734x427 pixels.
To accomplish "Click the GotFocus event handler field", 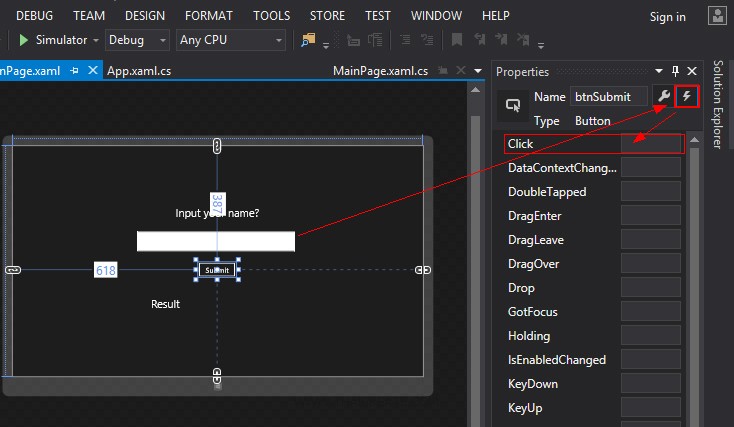I will click(651, 311).
